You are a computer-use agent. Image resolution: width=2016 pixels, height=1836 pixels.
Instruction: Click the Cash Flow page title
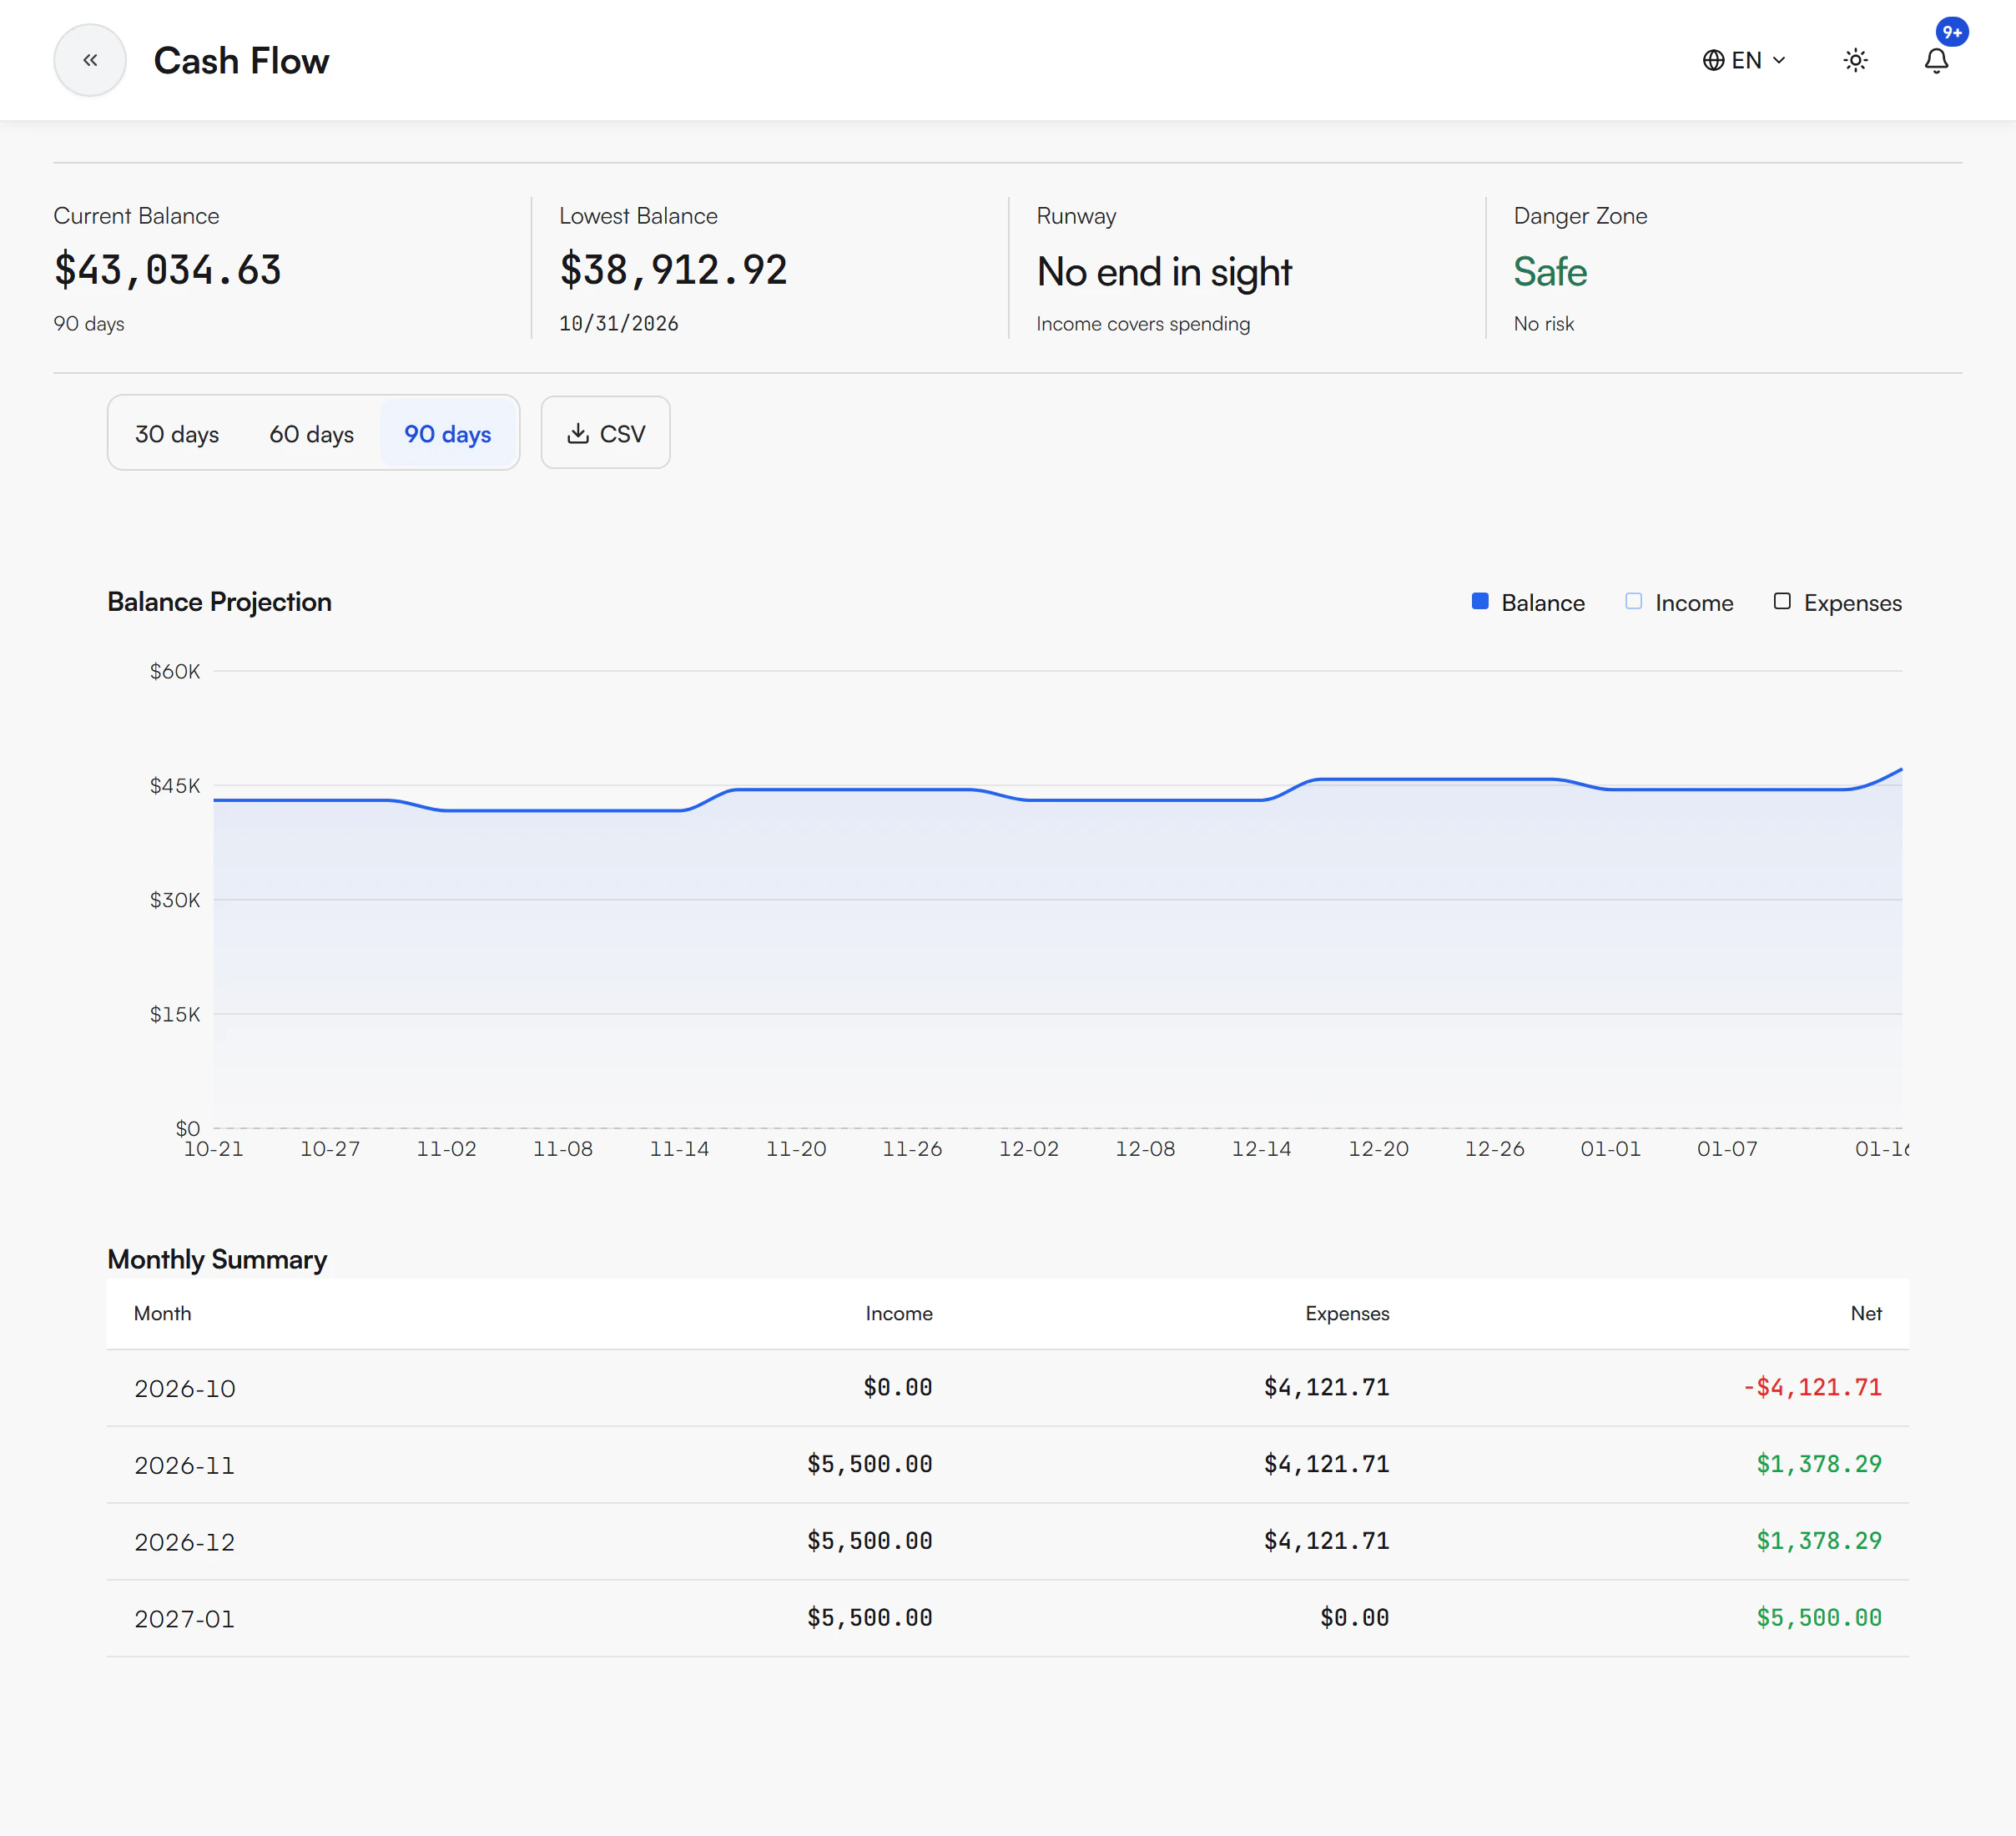coord(241,61)
